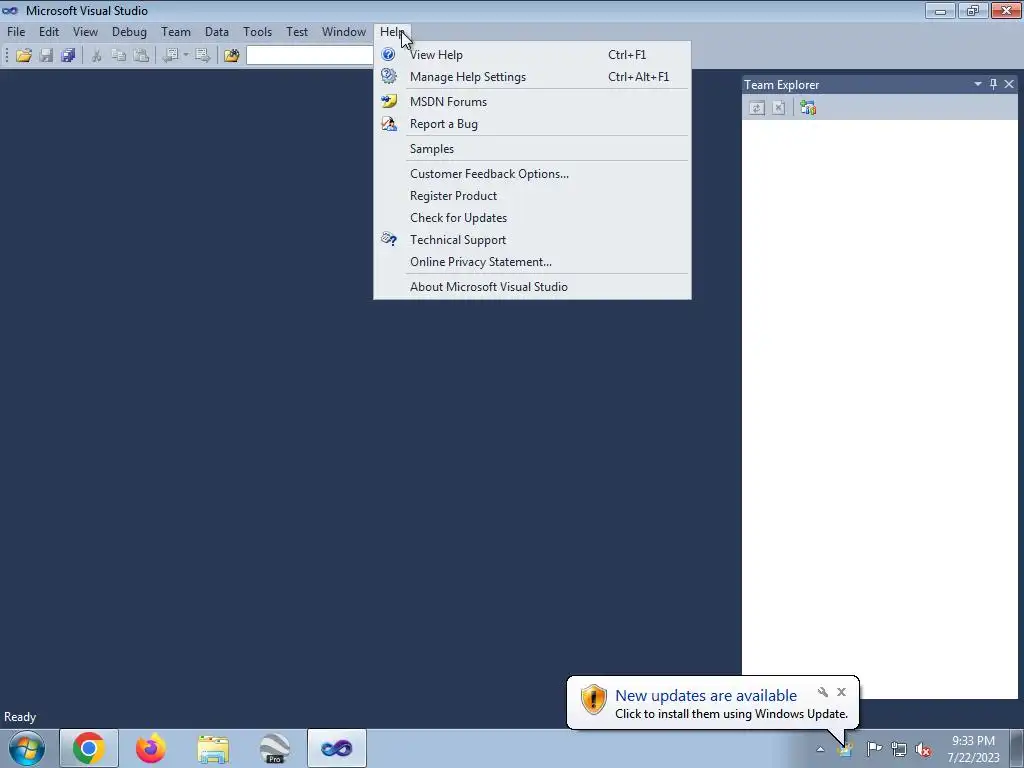Click the Windows Update shield icon

pos(593,699)
